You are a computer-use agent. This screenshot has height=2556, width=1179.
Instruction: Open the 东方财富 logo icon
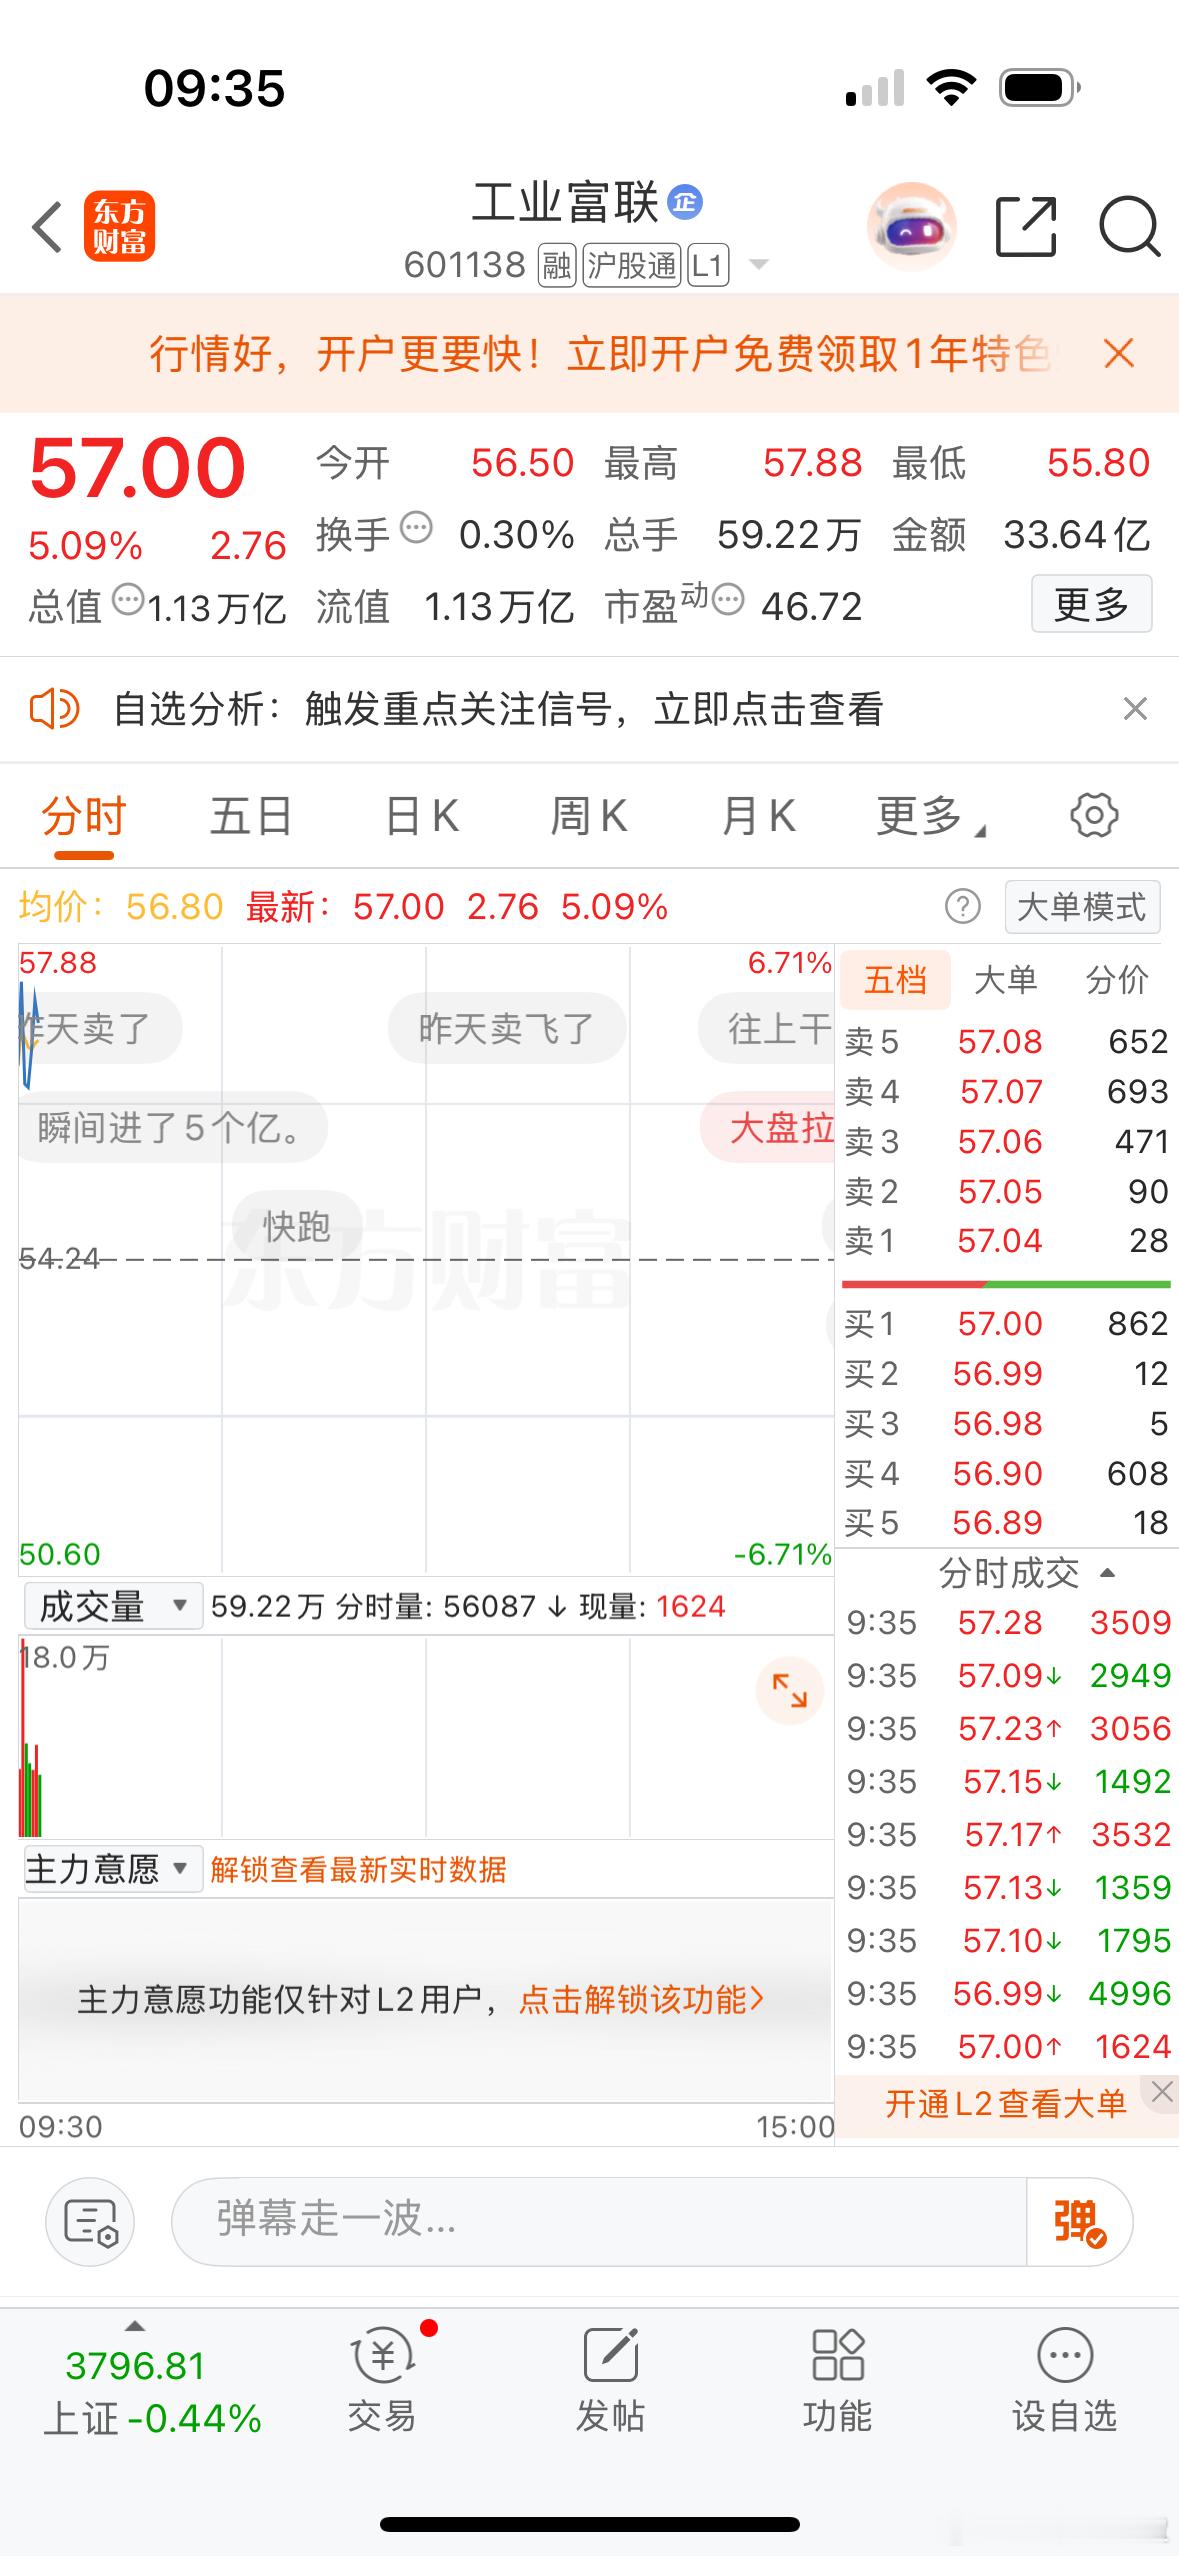pos(119,226)
